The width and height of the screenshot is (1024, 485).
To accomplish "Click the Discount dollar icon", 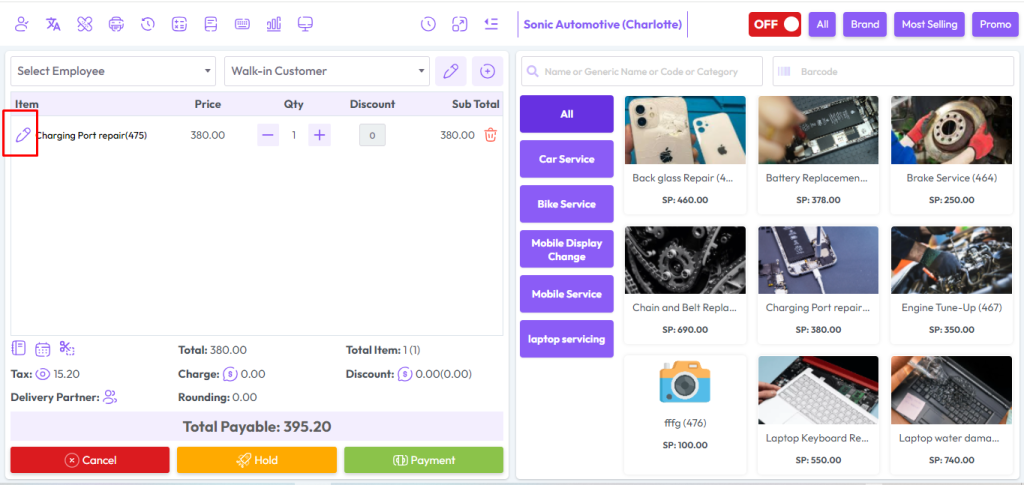I will click(x=405, y=375).
